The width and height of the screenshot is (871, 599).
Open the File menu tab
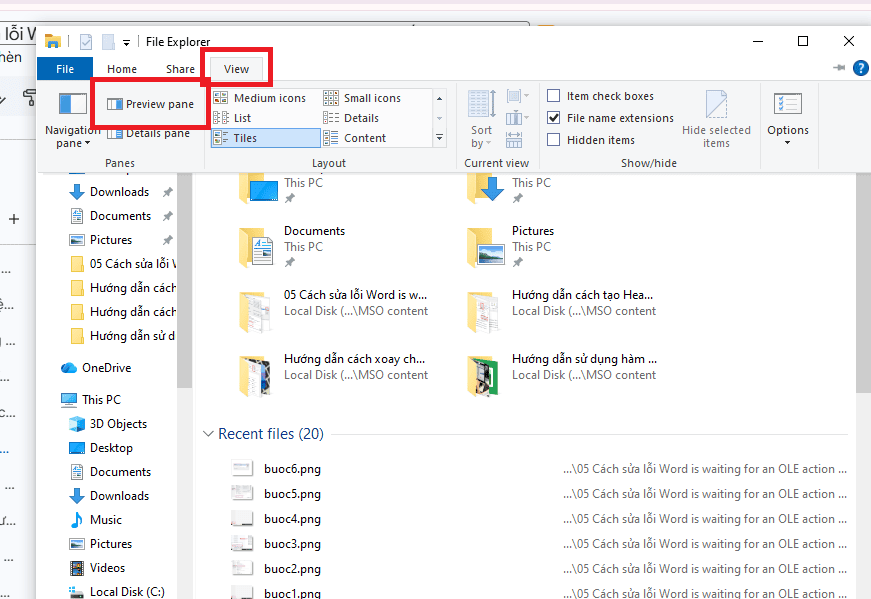click(65, 69)
